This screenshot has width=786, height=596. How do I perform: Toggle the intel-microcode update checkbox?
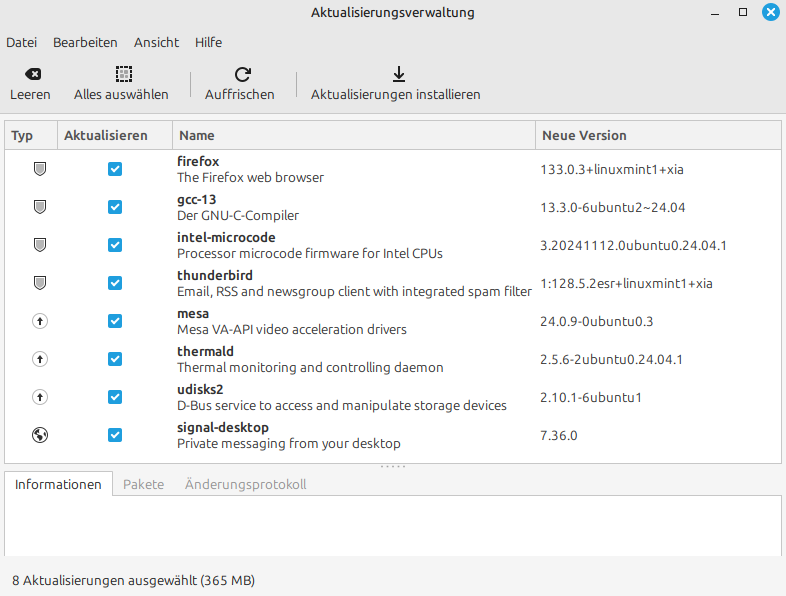coord(115,245)
